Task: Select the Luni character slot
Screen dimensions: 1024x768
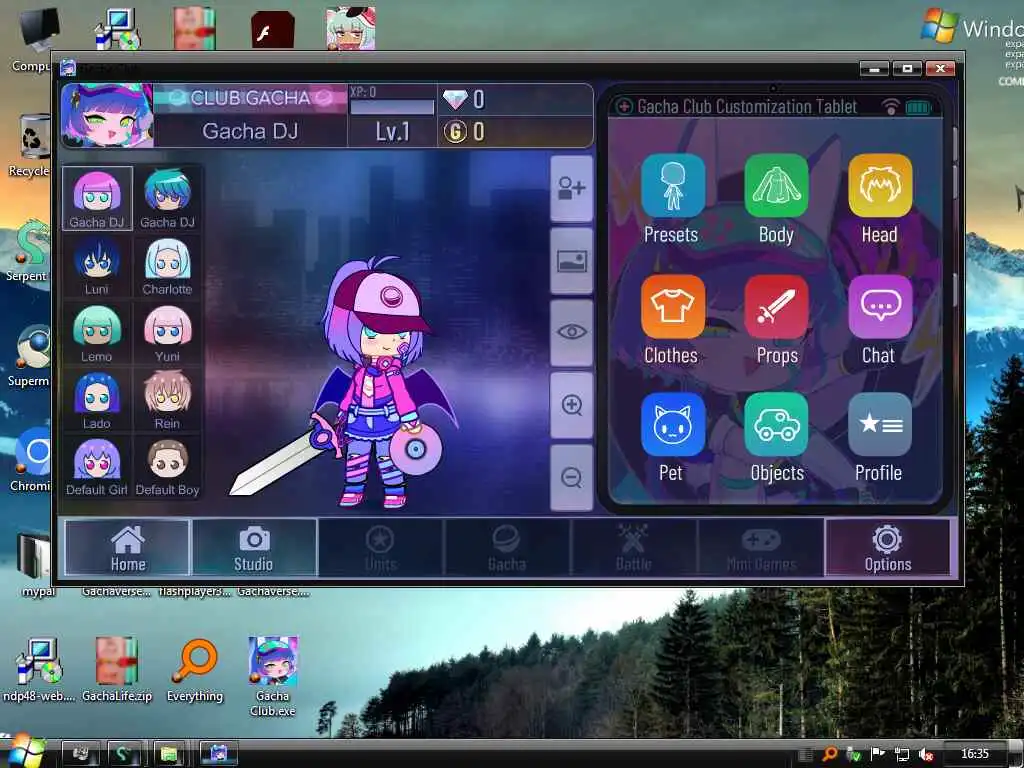Action: tap(97, 266)
